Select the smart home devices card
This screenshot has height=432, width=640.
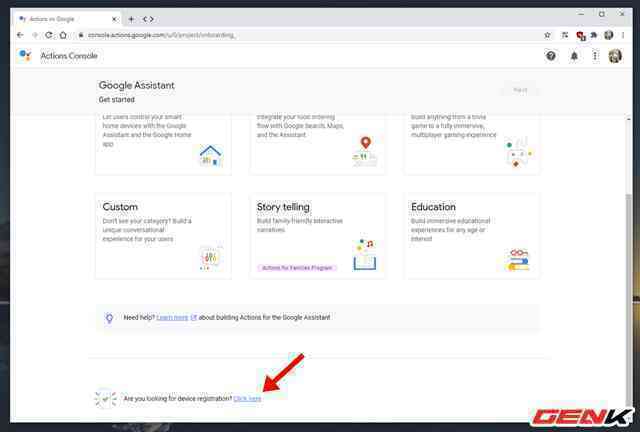(163, 145)
